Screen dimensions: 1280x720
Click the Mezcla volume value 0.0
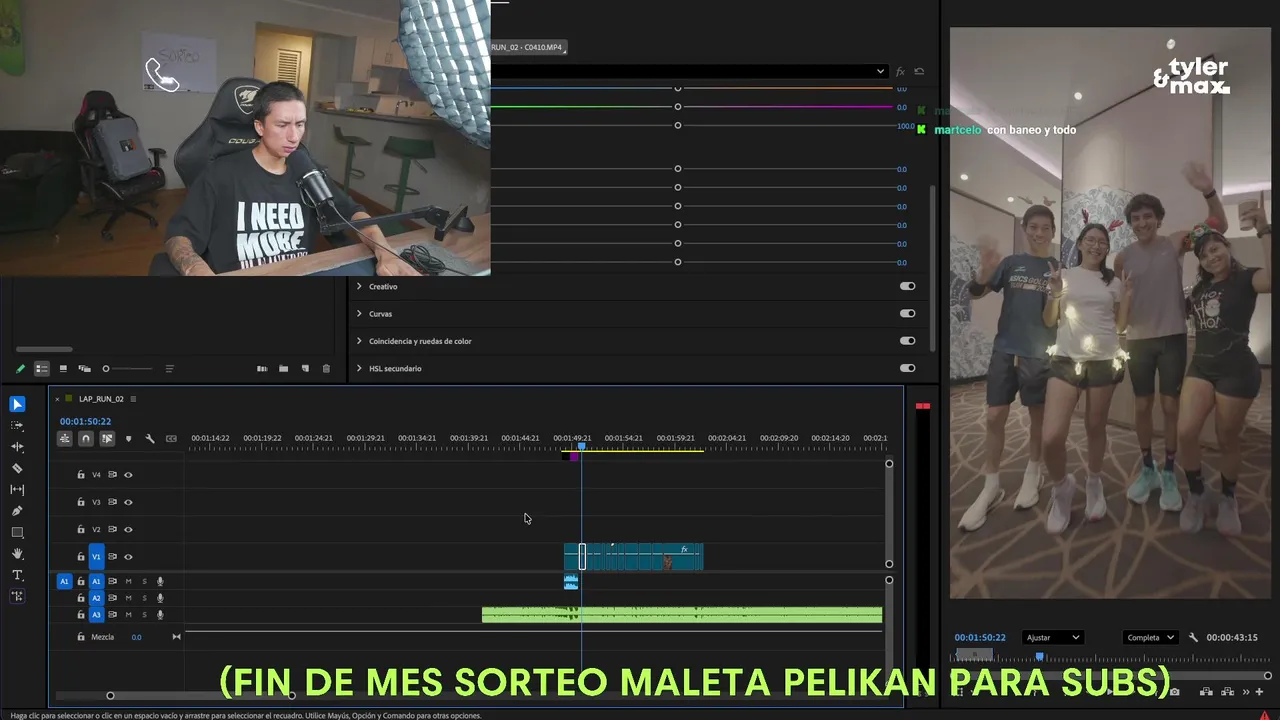pos(136,637)
